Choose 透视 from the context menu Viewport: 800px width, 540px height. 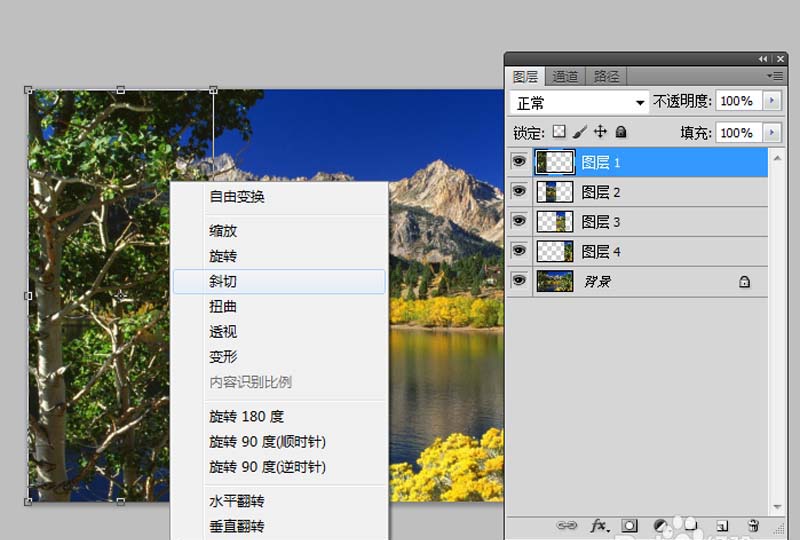point(279,332)
